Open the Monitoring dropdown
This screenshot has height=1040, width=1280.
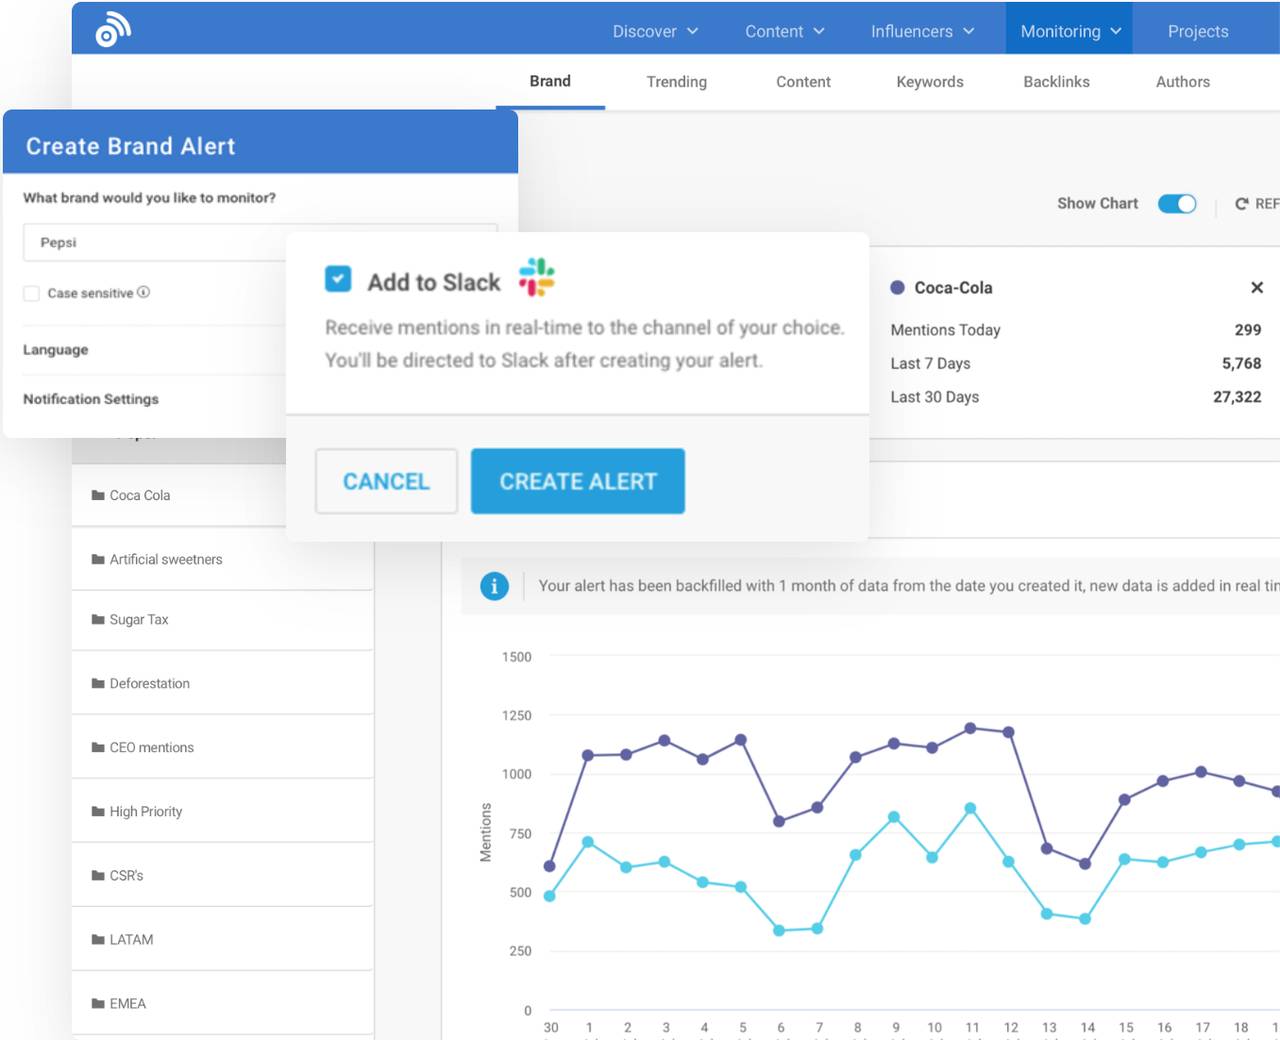coord(1068,31)
